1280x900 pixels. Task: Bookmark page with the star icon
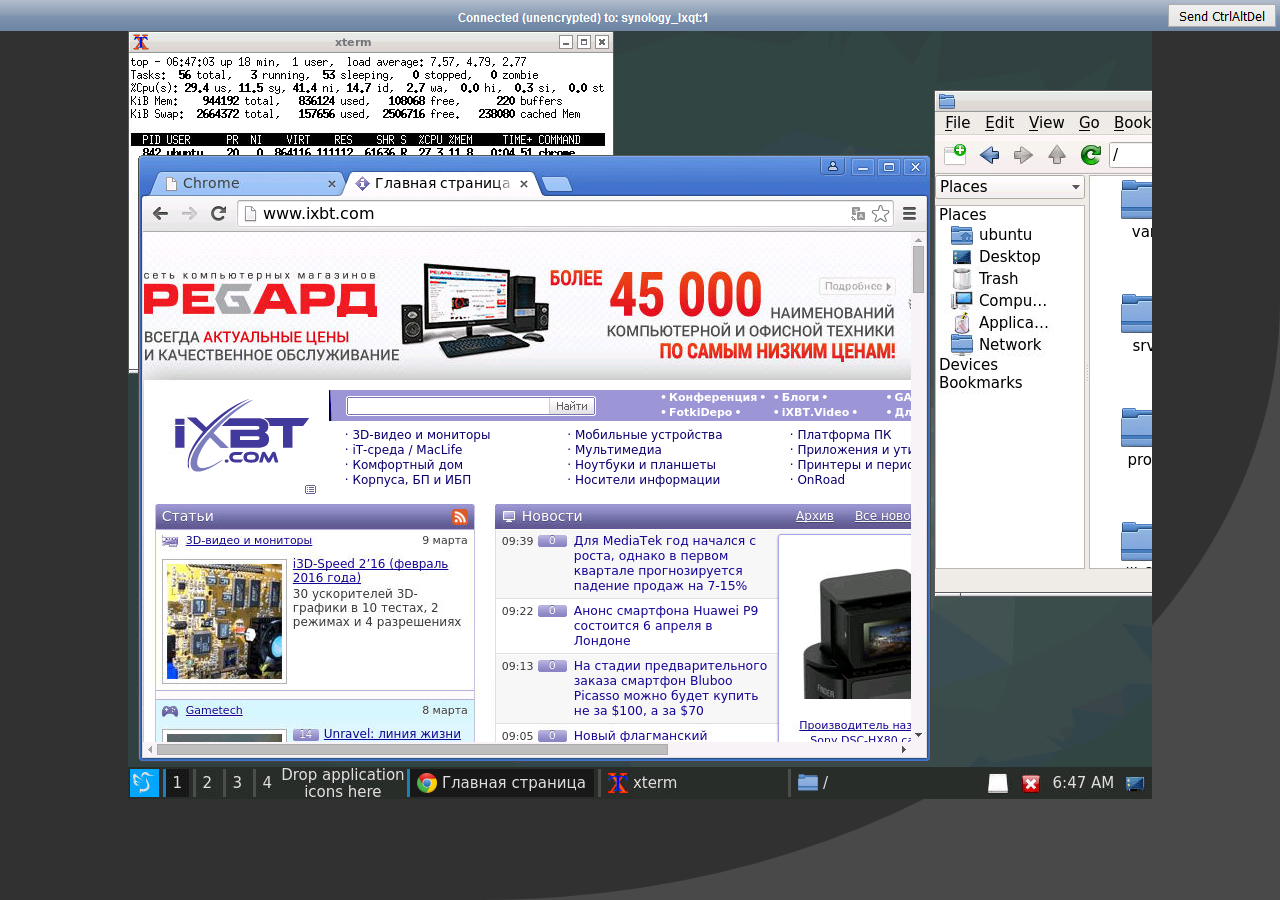pos(880,213)
